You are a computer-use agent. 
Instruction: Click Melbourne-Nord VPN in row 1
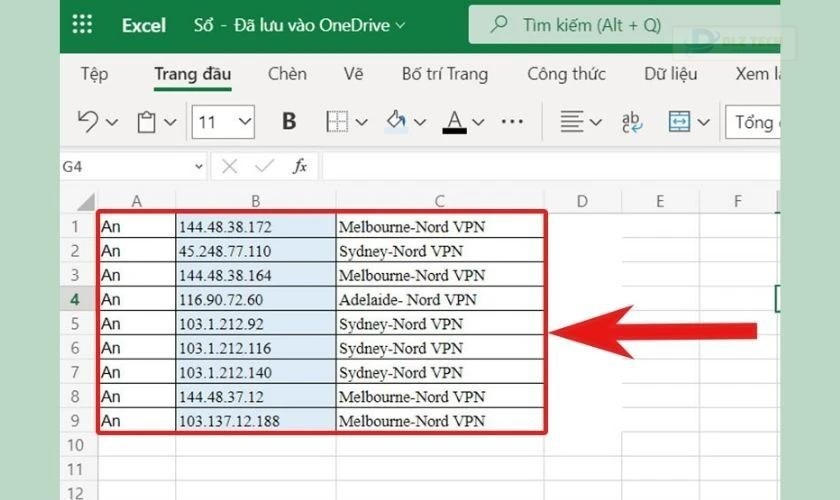440,226
